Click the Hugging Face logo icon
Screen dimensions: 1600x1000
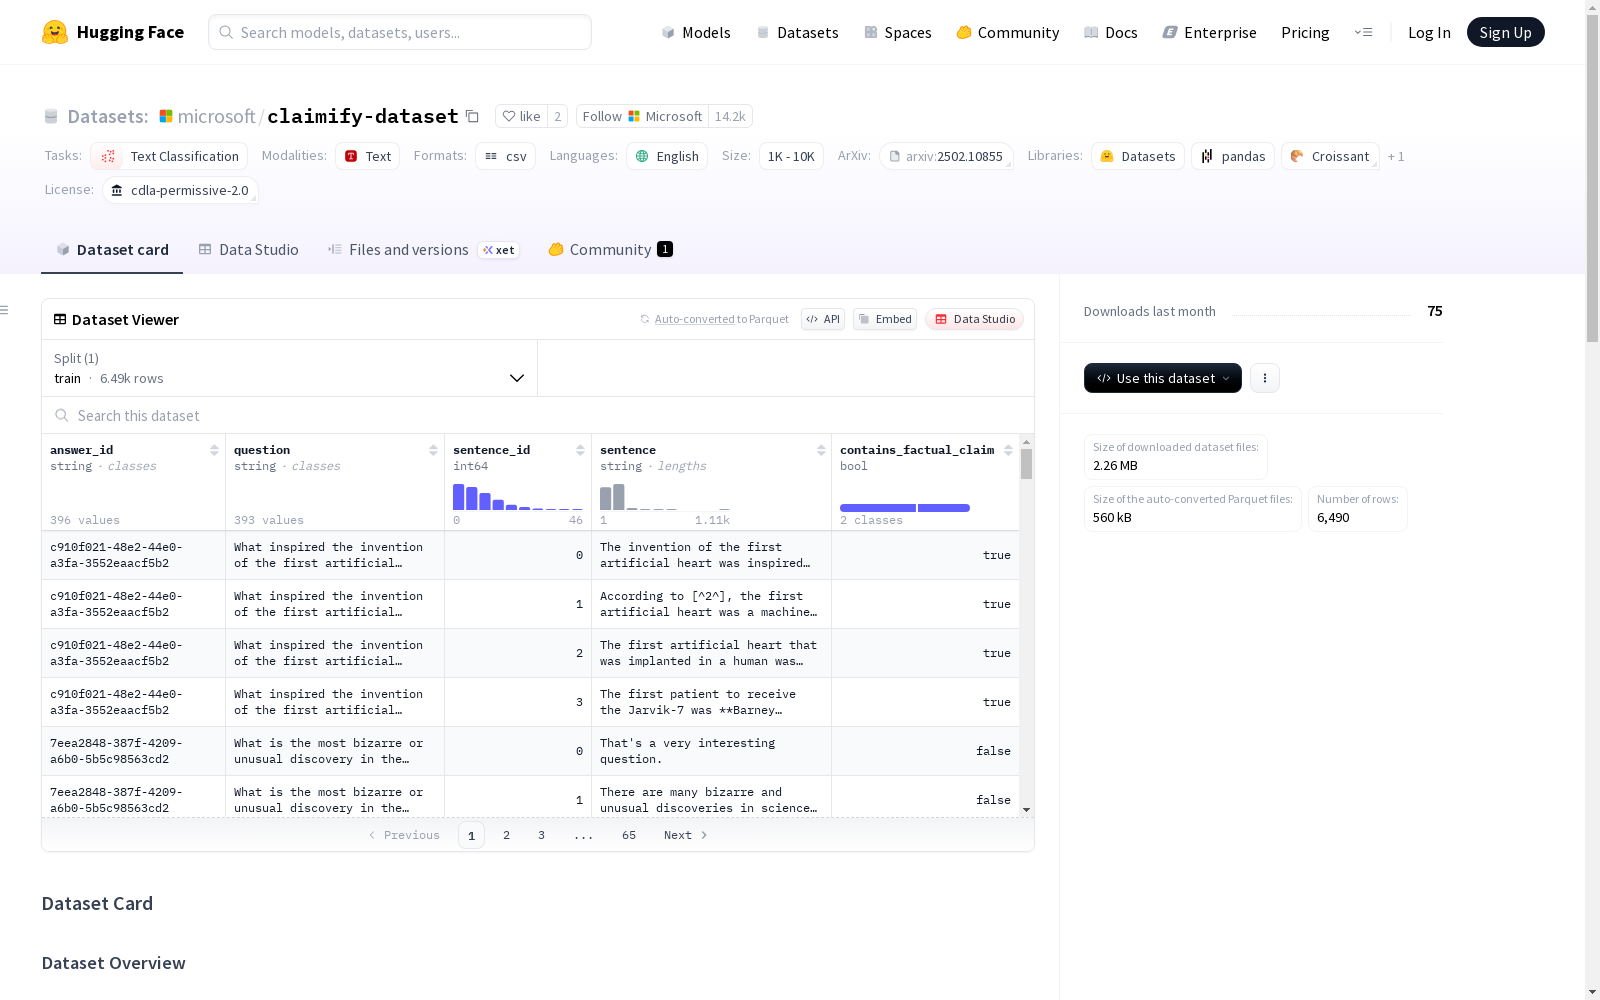coord(55,32)
